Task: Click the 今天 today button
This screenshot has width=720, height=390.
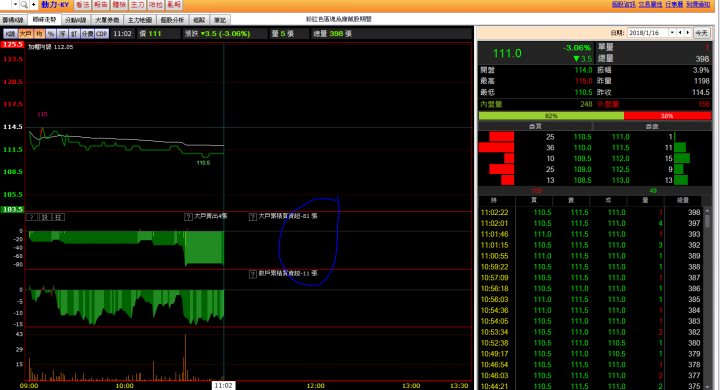Action: click(x=701, y=33)
